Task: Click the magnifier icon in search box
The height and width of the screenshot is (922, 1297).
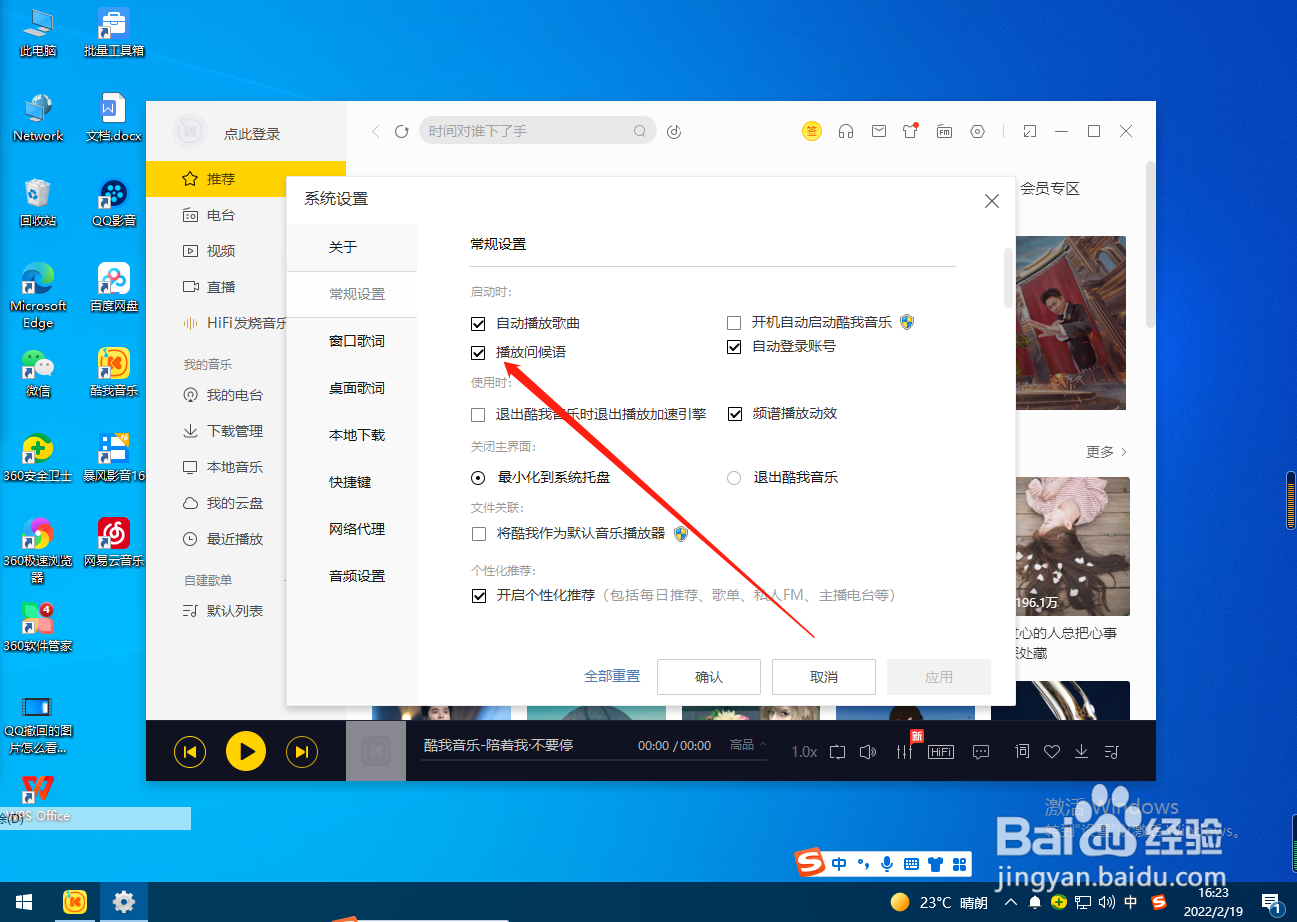Action: tap(640, 131)
